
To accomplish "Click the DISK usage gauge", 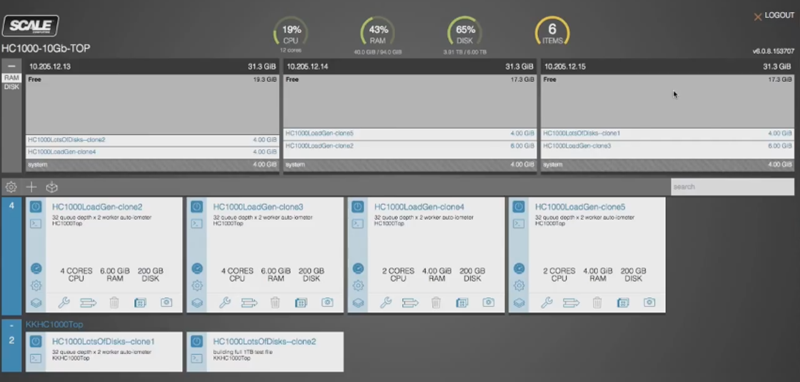I will (x=465, y=32).
